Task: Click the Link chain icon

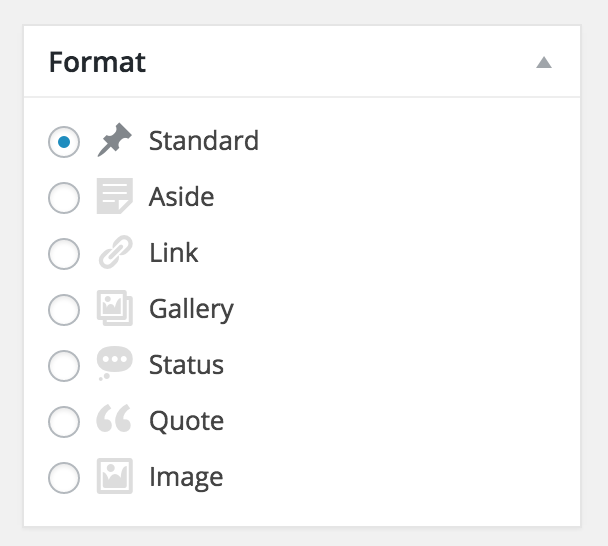Action: [x=115, y=252]
